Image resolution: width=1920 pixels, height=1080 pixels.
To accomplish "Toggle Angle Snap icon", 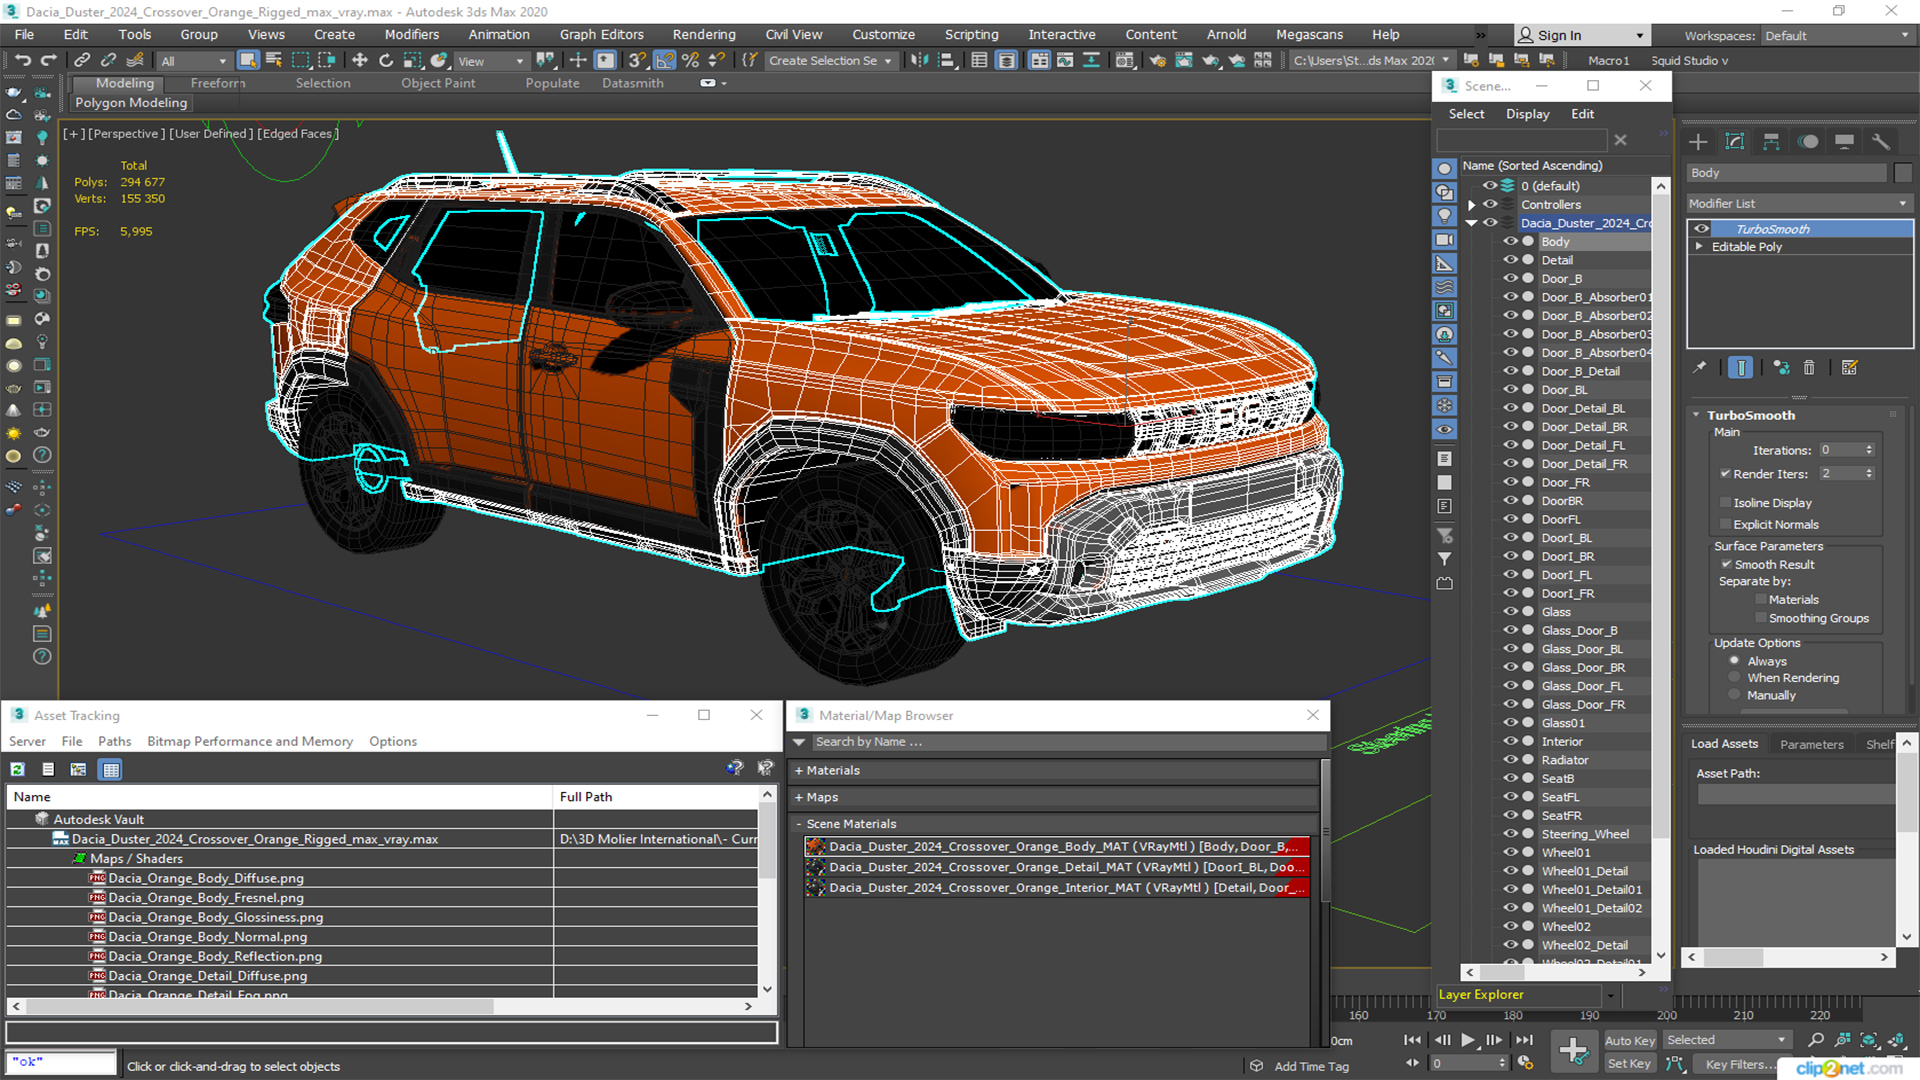I will point(664,60).
